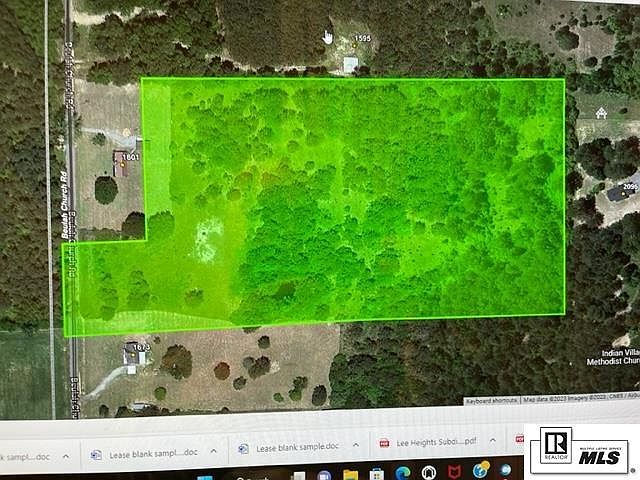Click the Indian Village Methodist Church label
640x480 pixels.
[613, 357]
